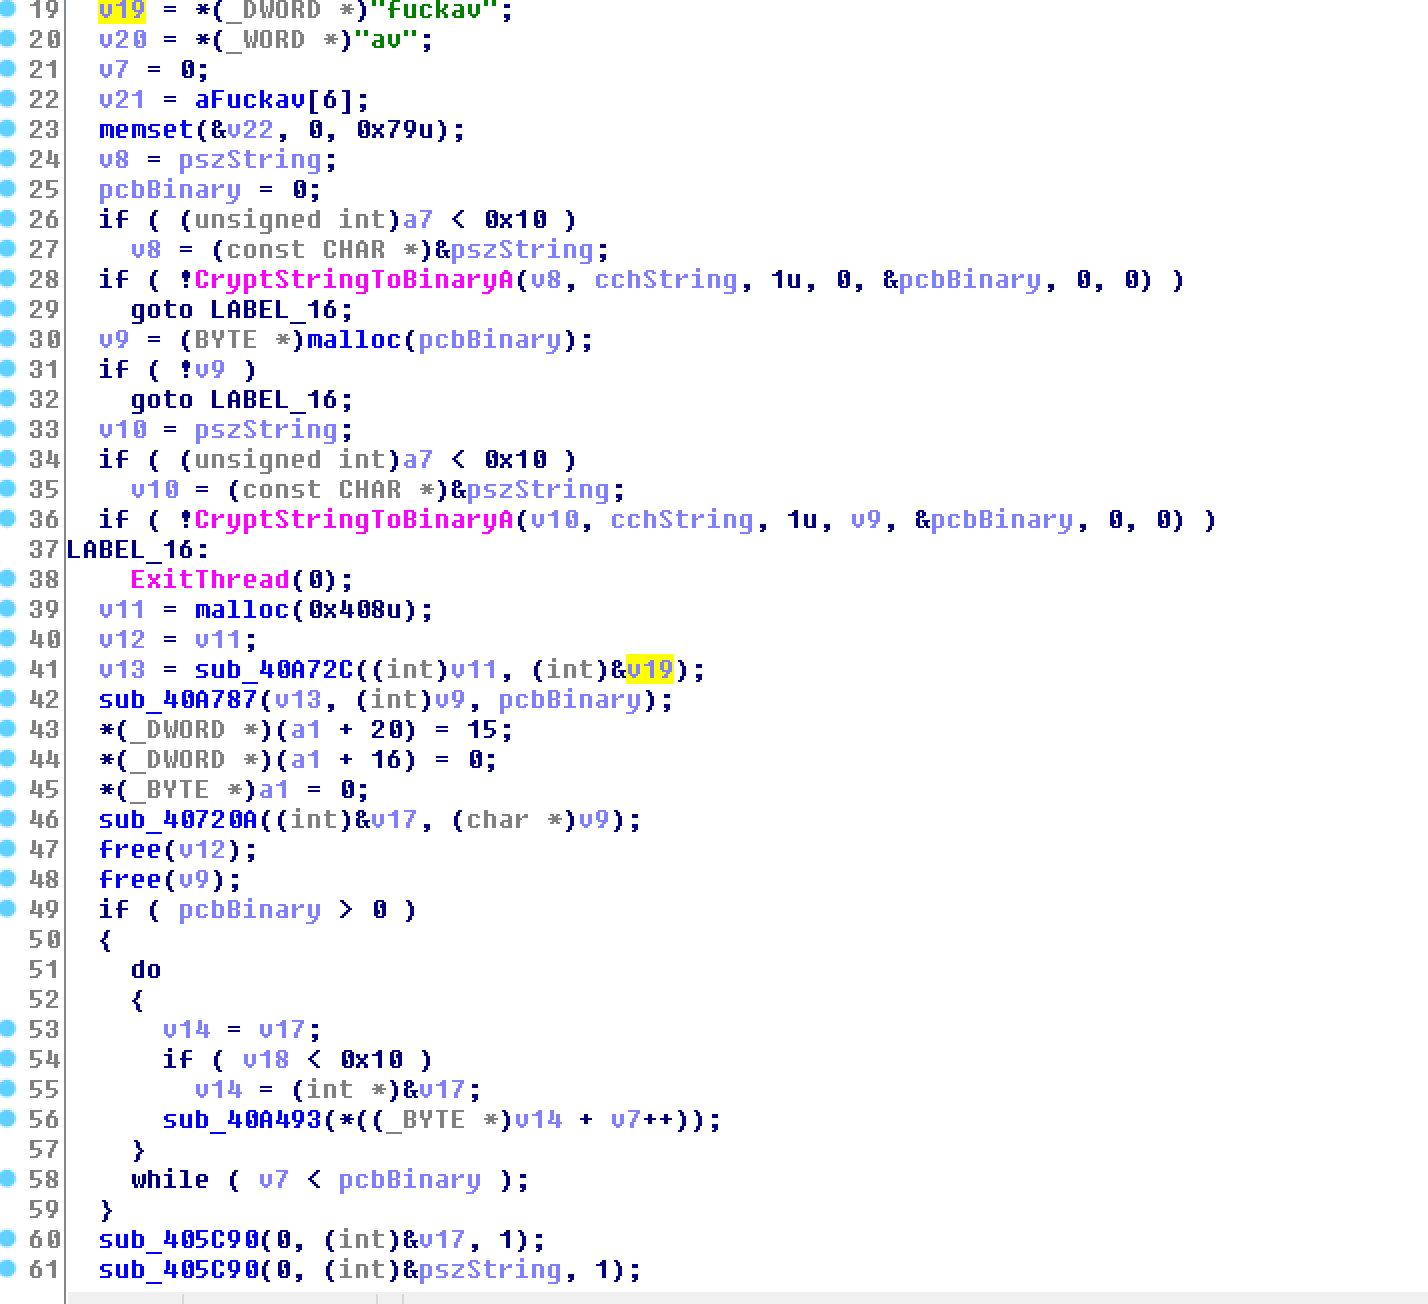
Task: Toggle breakpoint dot on line 38
Action: pos(8,579)
